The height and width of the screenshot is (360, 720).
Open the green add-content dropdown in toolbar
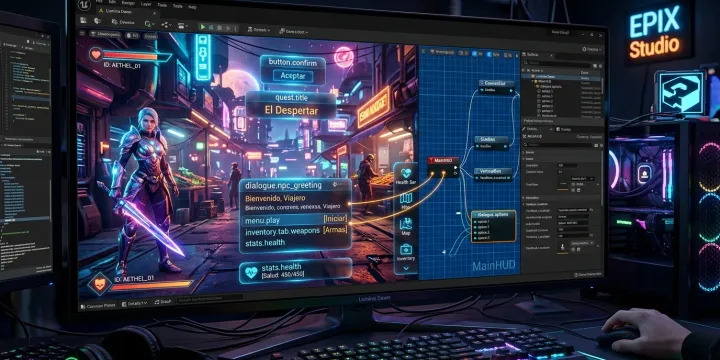150,23
